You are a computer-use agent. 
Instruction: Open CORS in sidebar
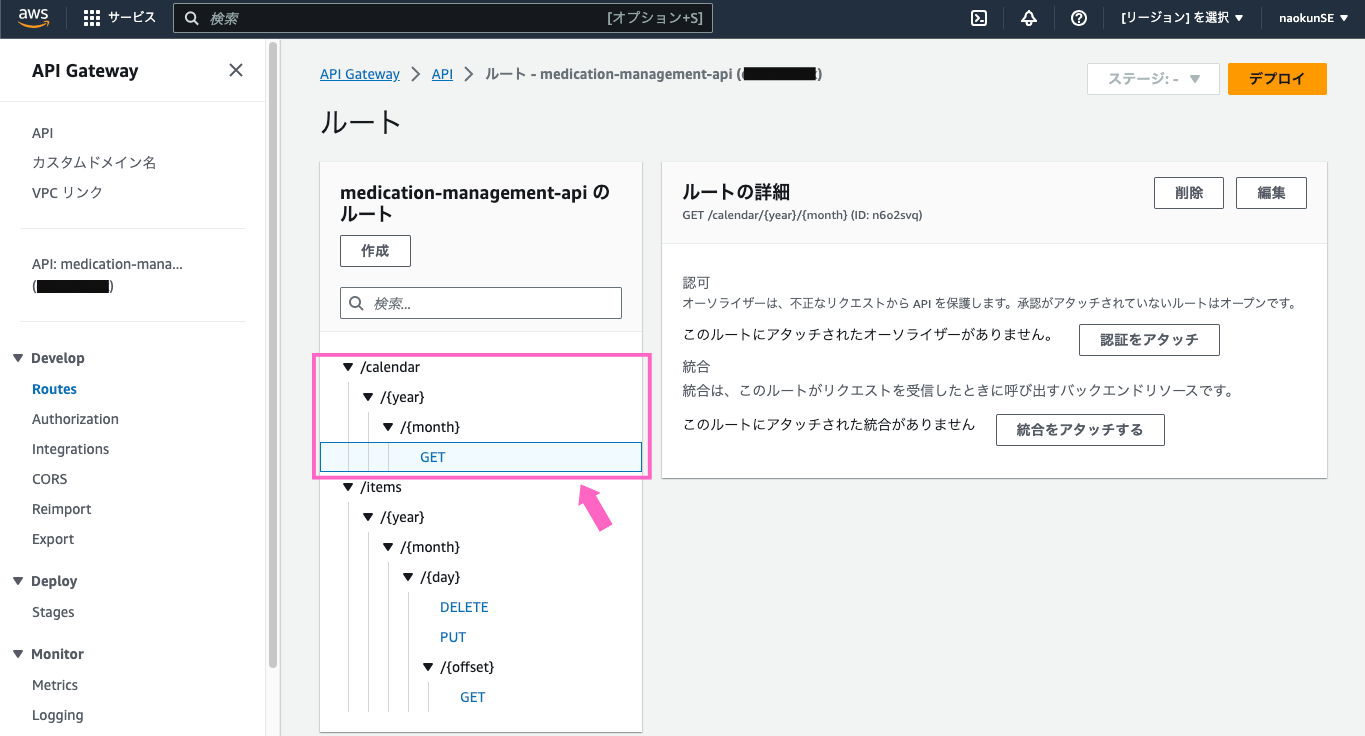coord(50,479)
